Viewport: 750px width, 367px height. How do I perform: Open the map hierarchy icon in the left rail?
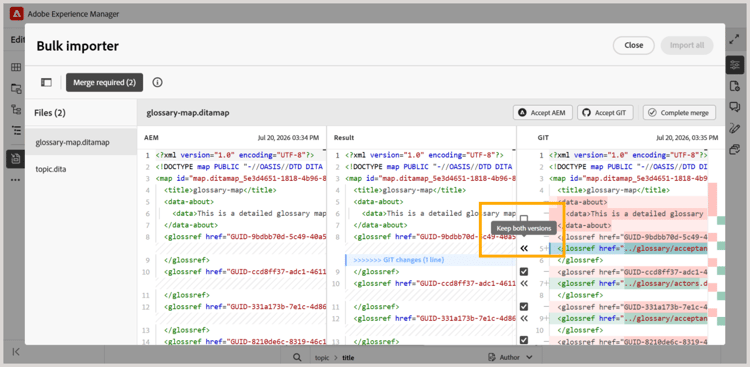[16, 109]
